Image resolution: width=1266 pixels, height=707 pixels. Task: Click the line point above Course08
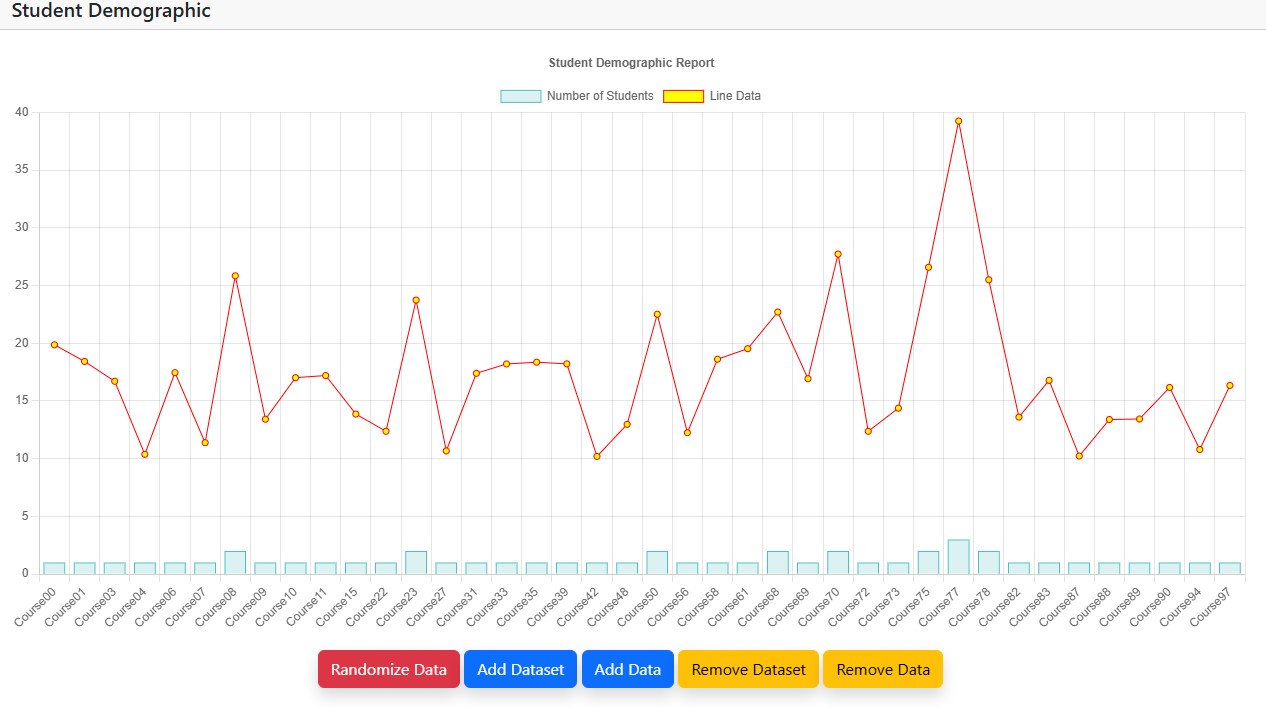click(235, 276)
